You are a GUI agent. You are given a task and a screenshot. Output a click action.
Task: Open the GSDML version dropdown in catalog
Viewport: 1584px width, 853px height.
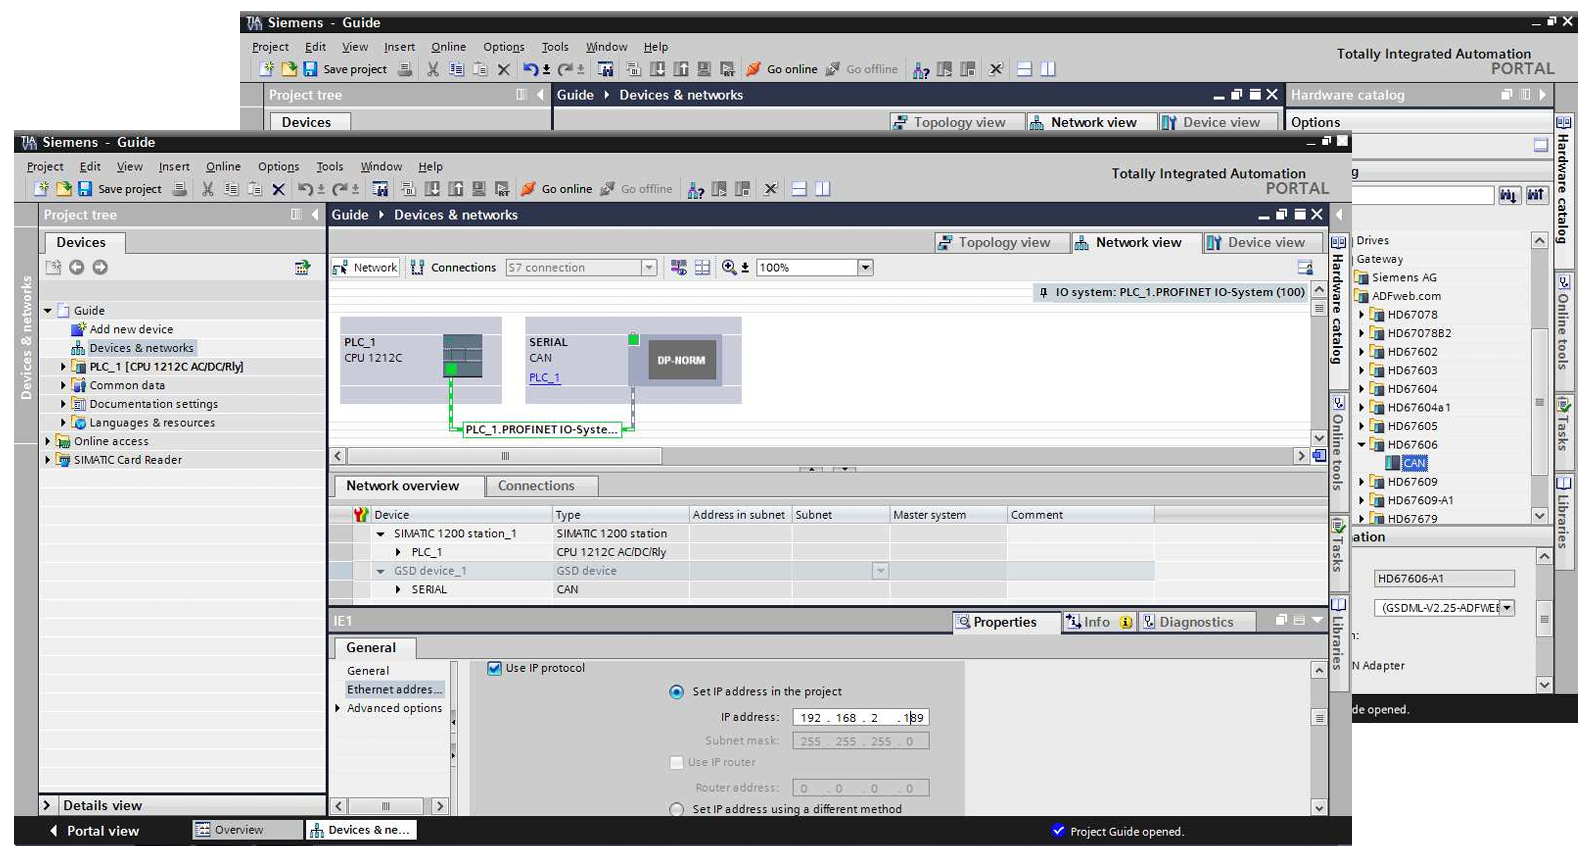(x=1507, y=608)
